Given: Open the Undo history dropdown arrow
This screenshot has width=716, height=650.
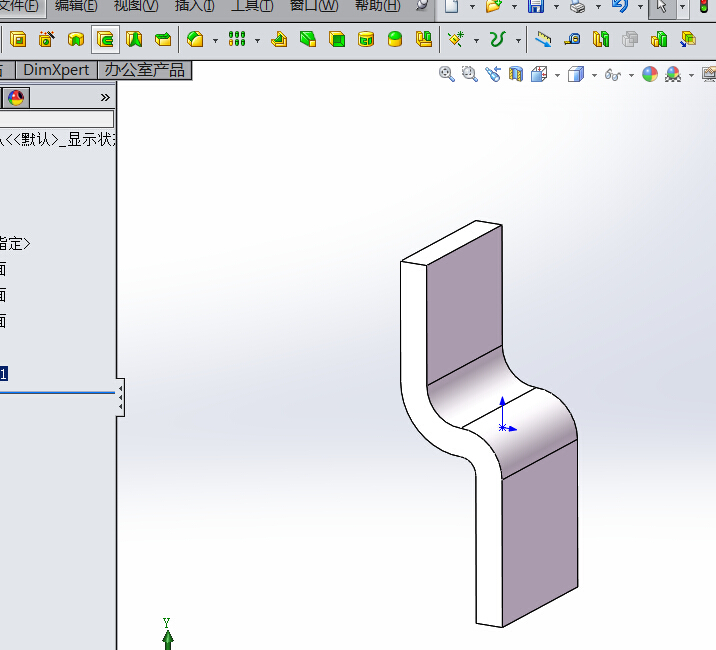Looking at the screenshot, I should click(x=641, y=7).
